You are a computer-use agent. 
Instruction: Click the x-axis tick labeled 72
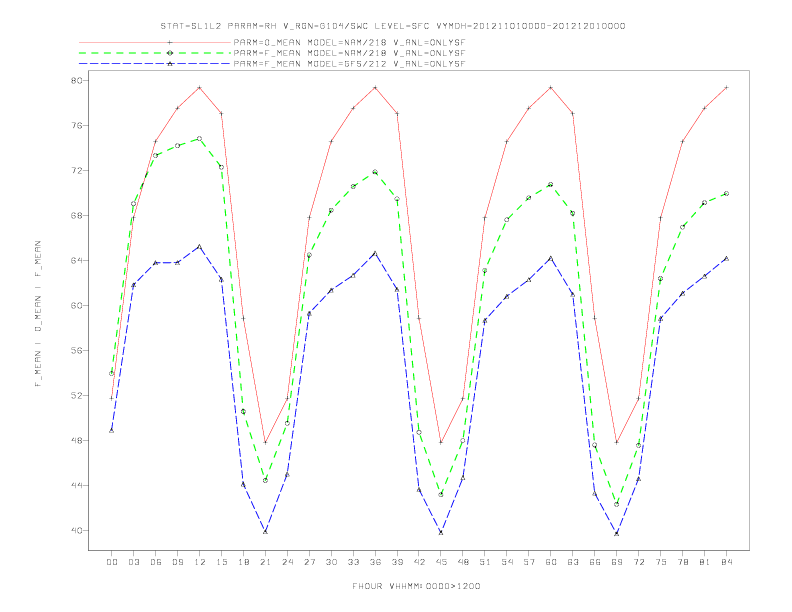[x=639, y=562]
